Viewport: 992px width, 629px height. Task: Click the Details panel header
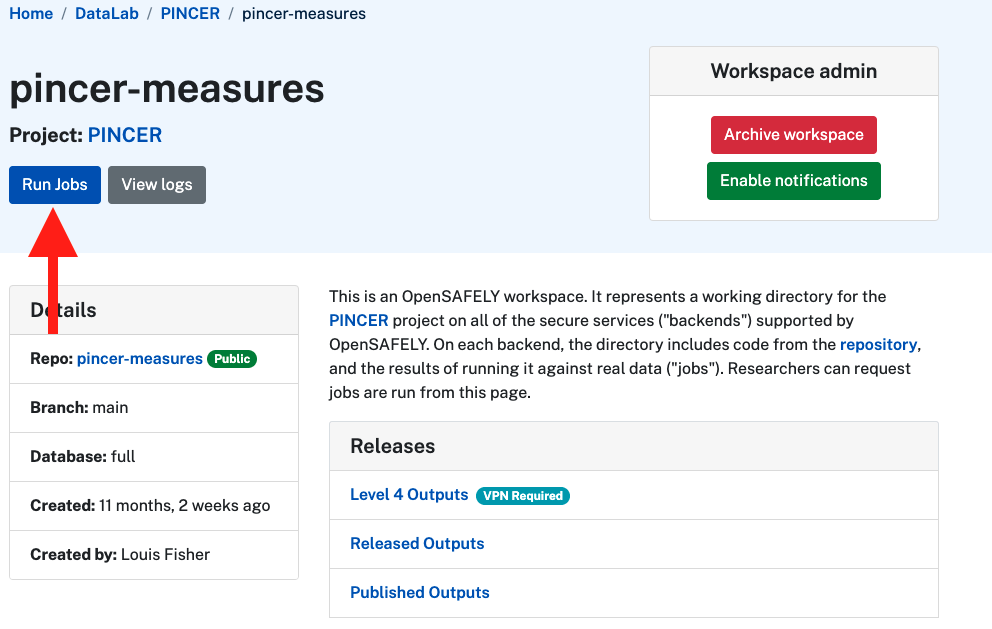coord(62,310)
